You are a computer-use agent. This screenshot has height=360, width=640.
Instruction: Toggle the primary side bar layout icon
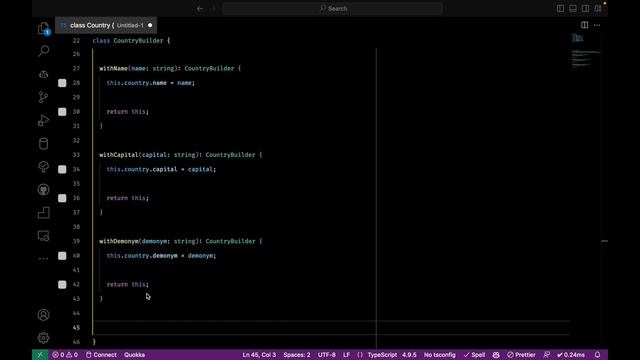tap(560, 9)
